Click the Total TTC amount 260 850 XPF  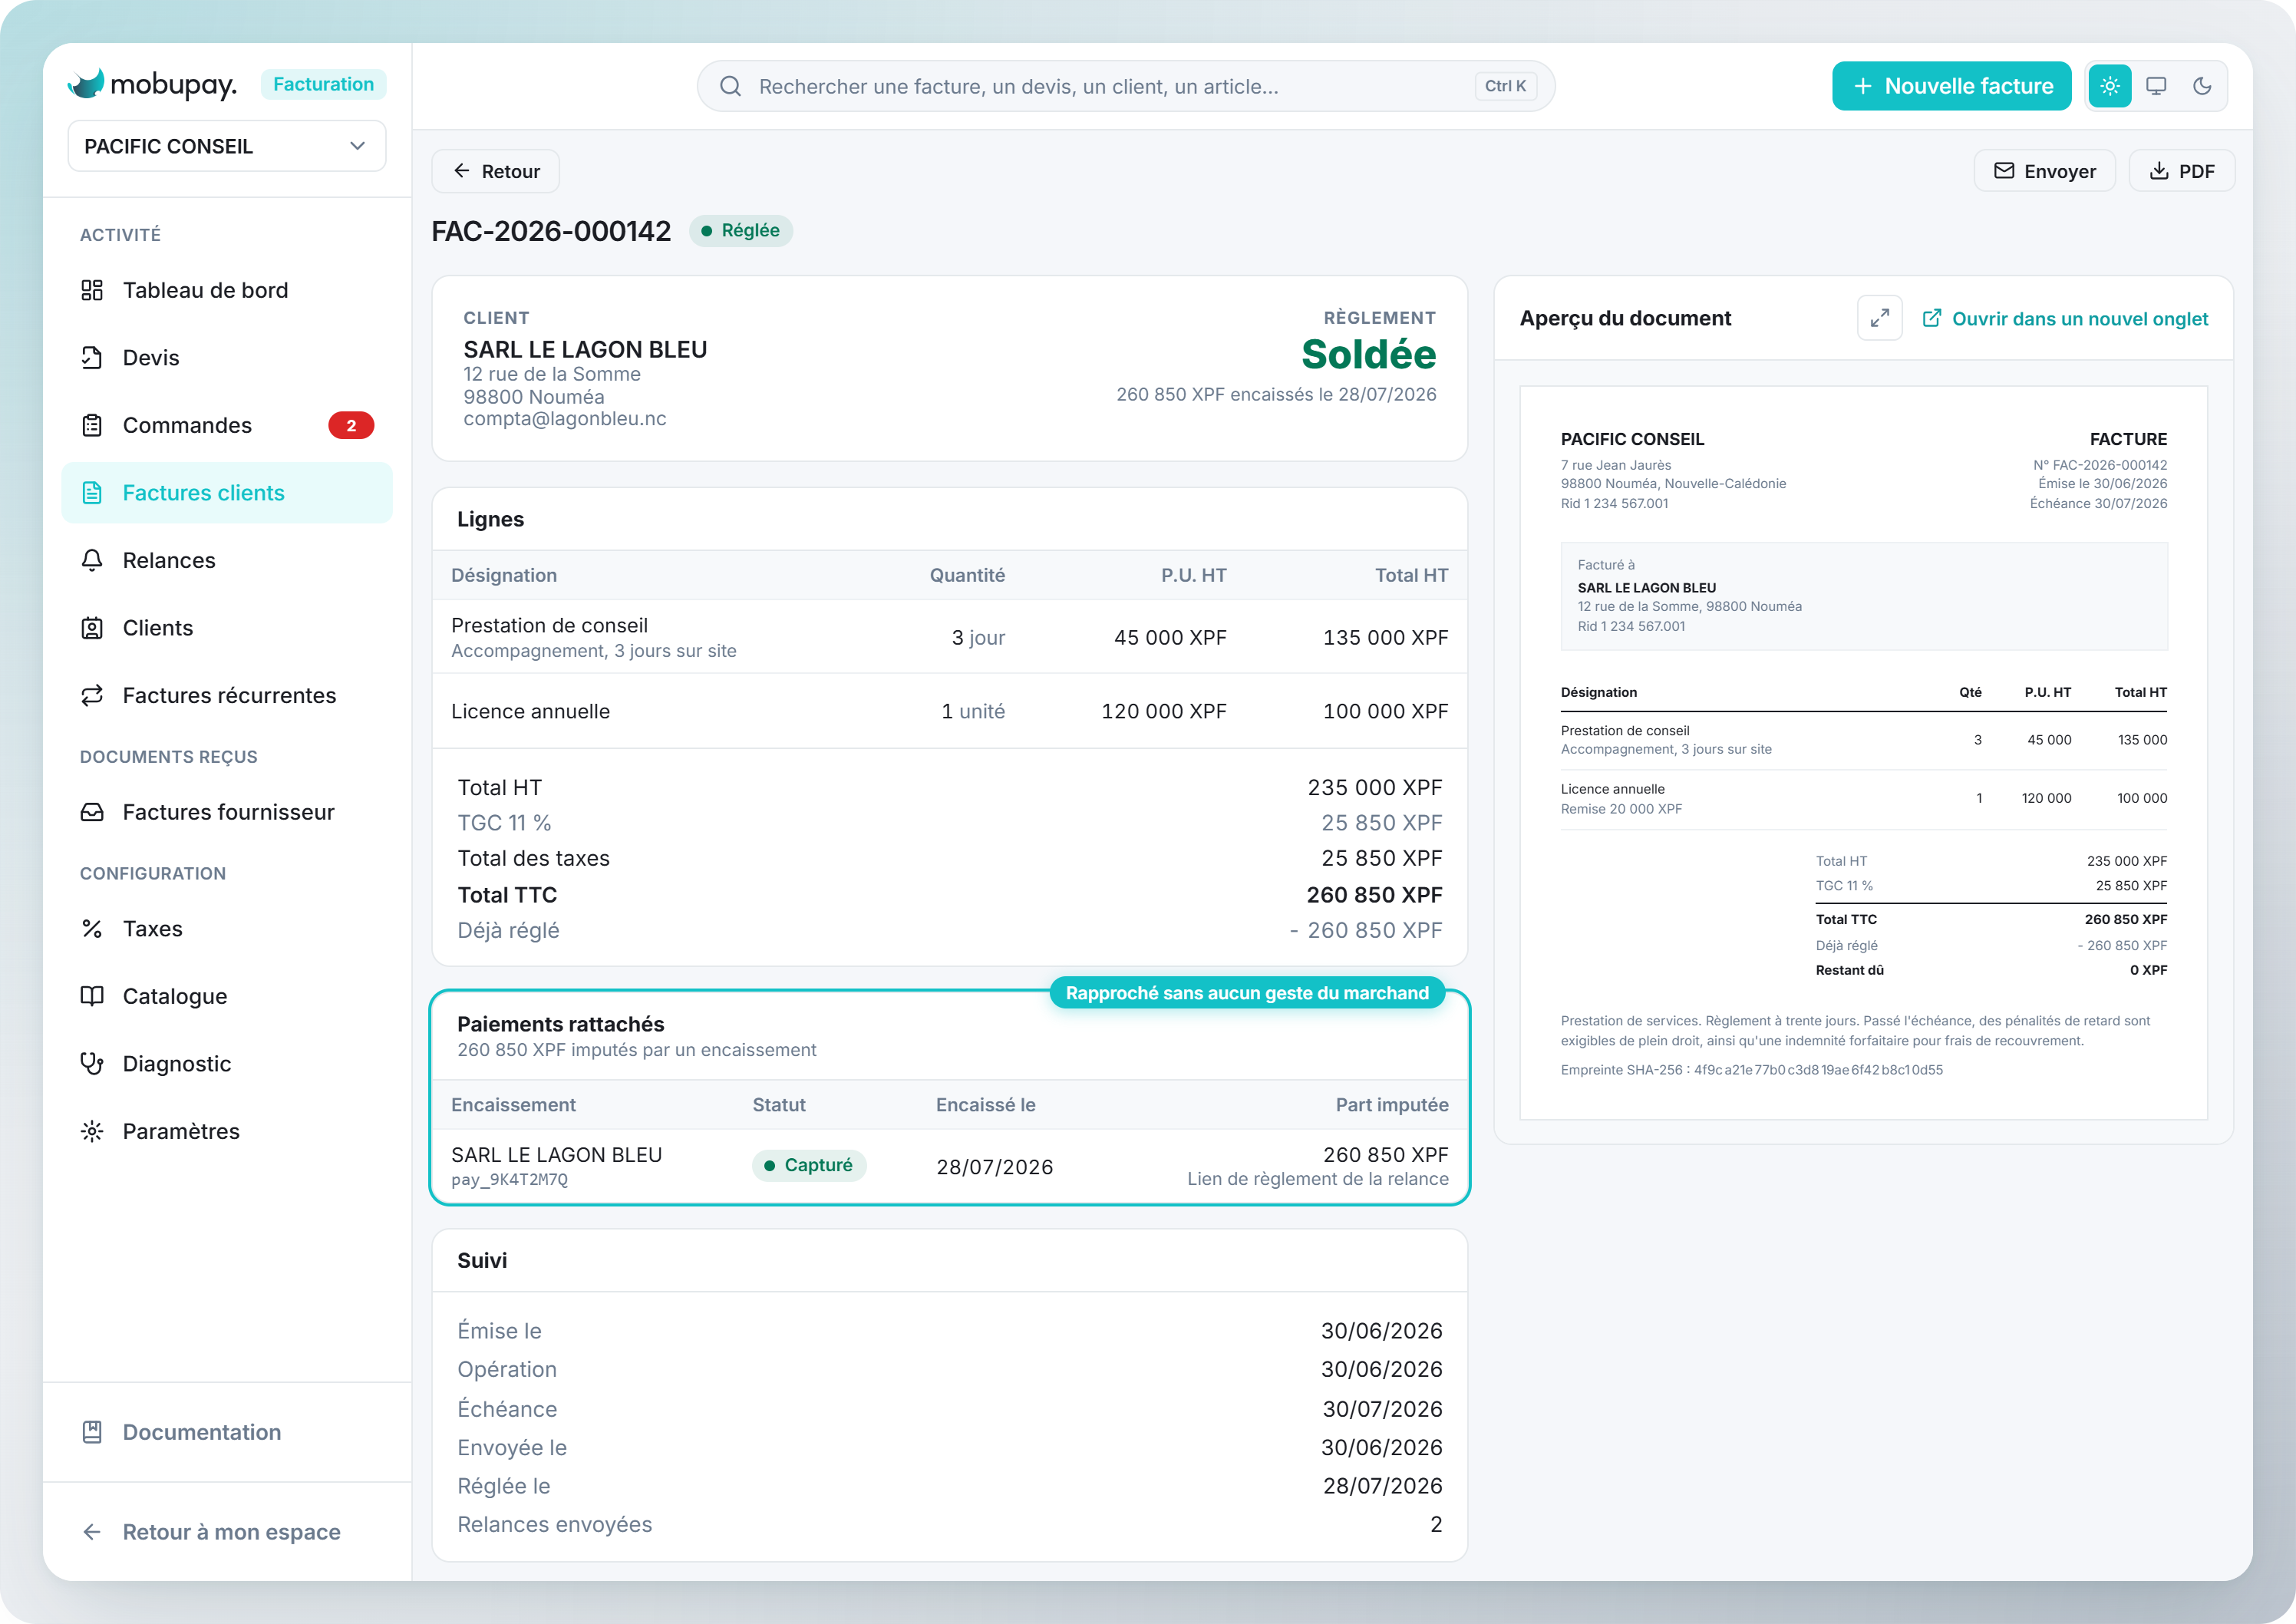click(x=1374, y=895)
